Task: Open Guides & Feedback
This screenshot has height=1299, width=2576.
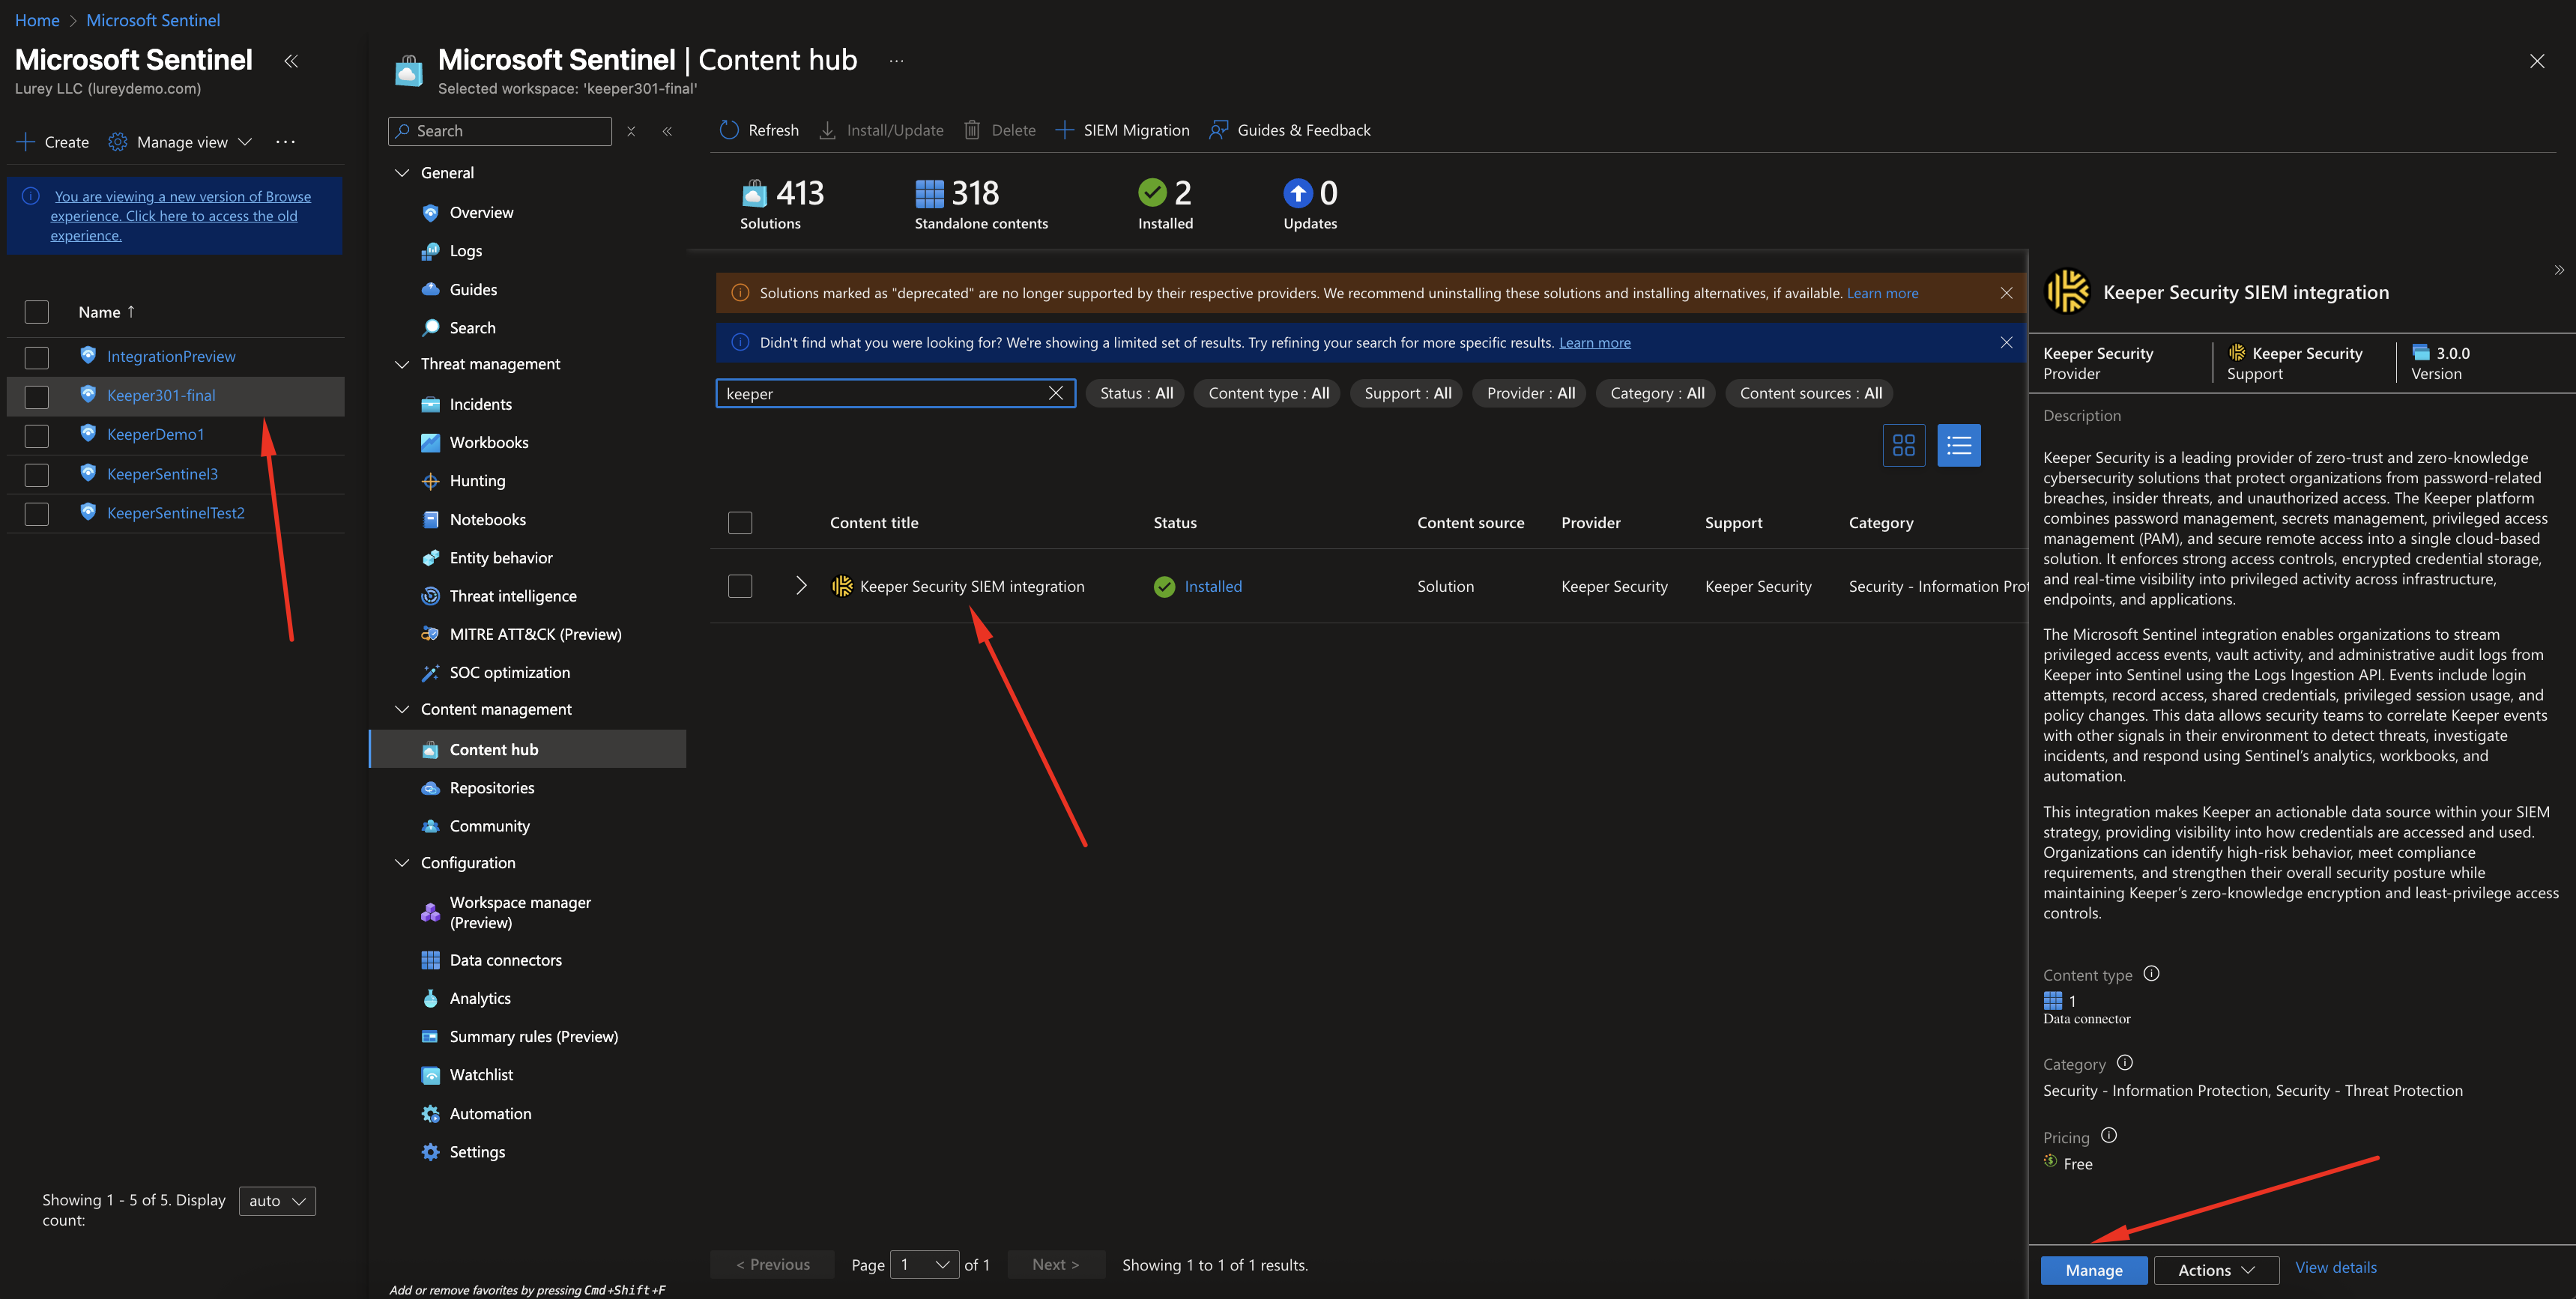Action: (1290, 130)
